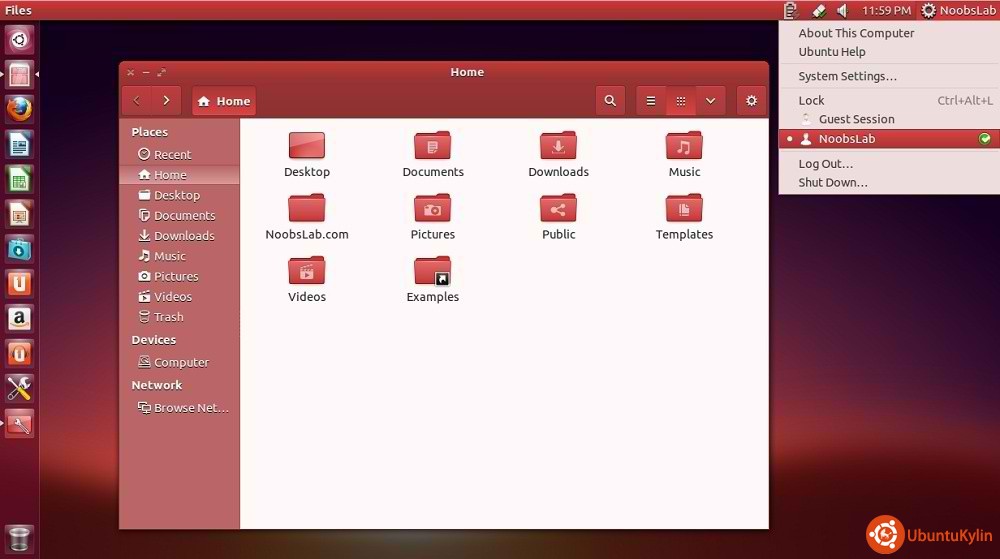Open the Pictures folder icon
This screenshot has width=1000, height=559.
pyautogui.click(x=432, y=209)
